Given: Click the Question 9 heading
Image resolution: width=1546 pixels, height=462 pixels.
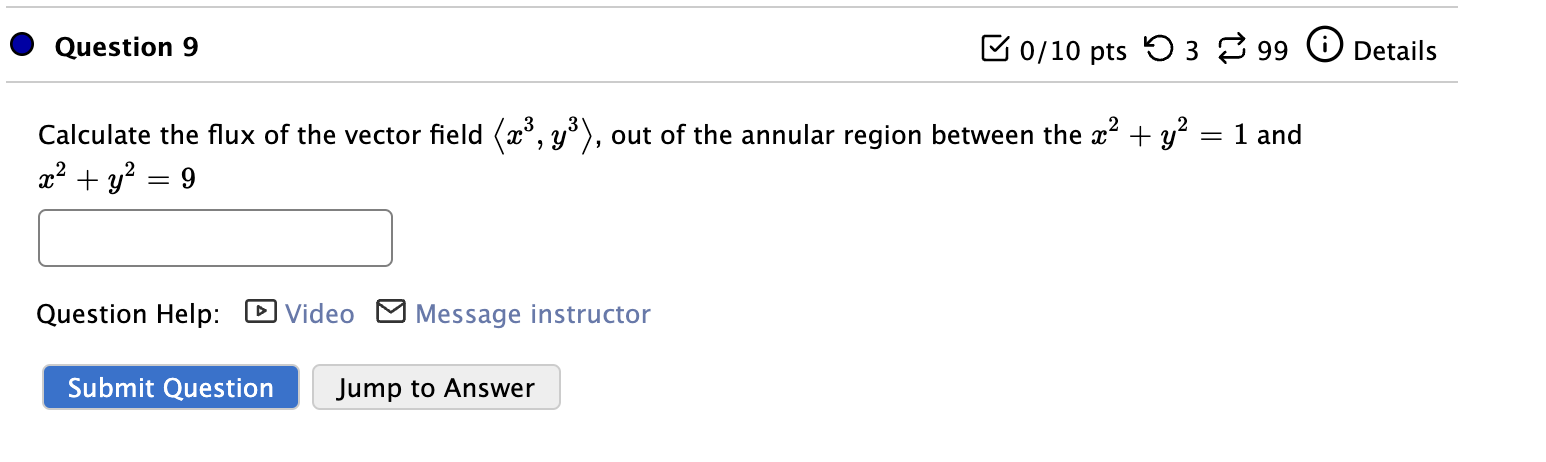Looking at the screenshot, I should [127, 47].
